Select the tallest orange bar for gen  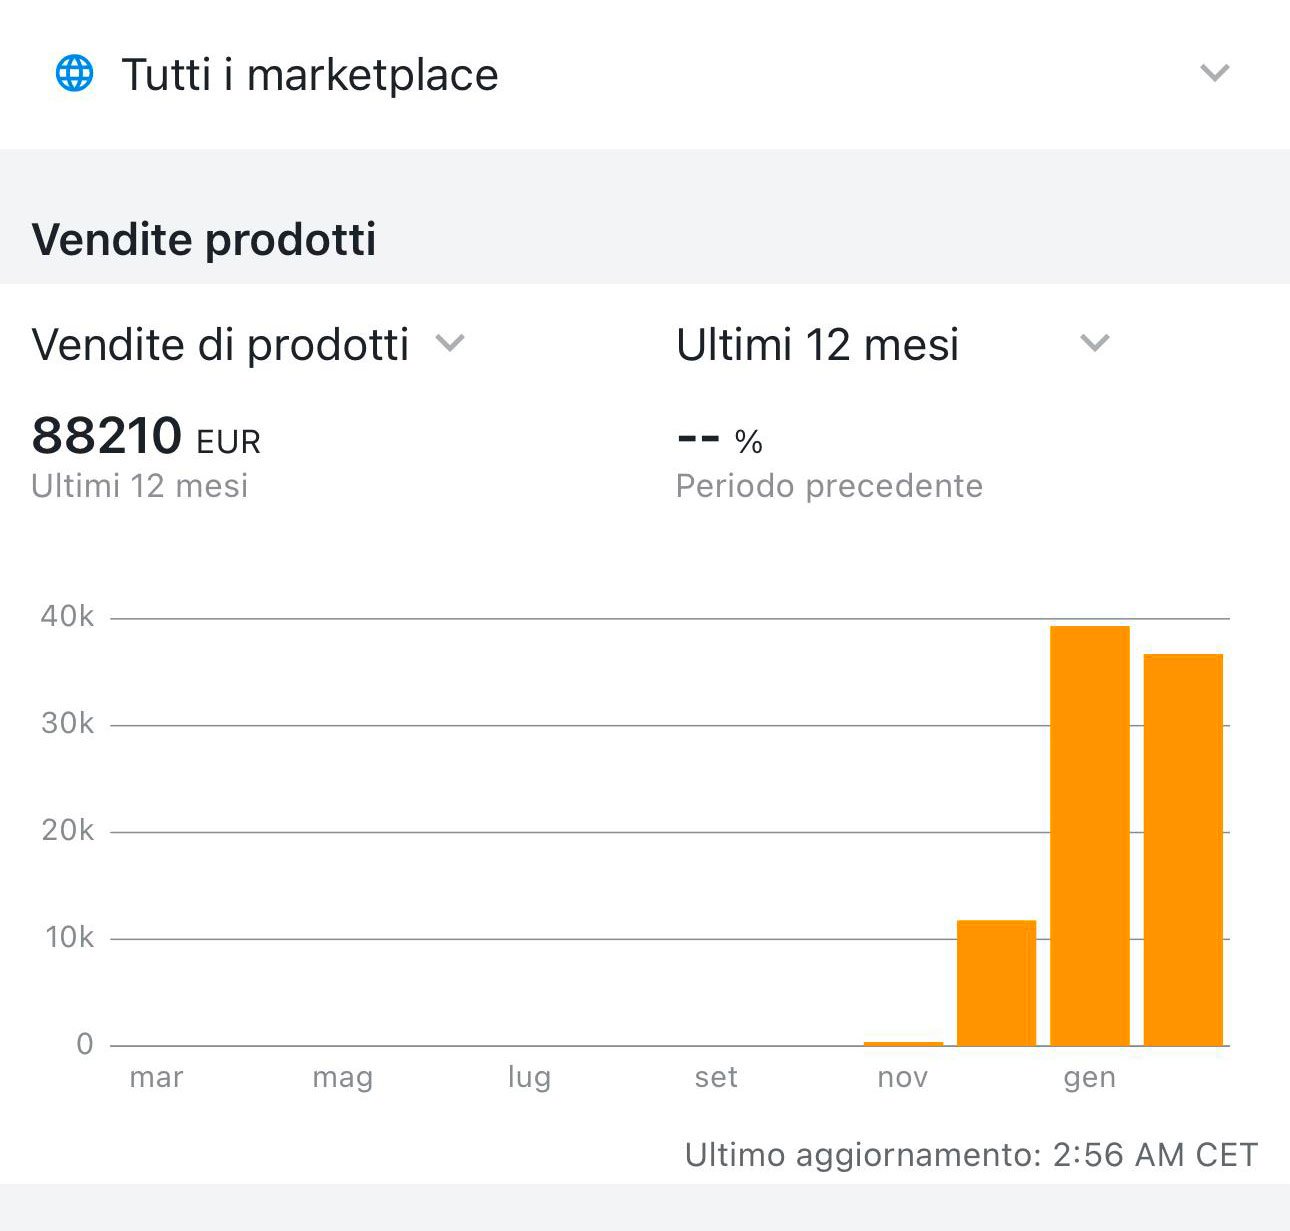click(1089, 835)
